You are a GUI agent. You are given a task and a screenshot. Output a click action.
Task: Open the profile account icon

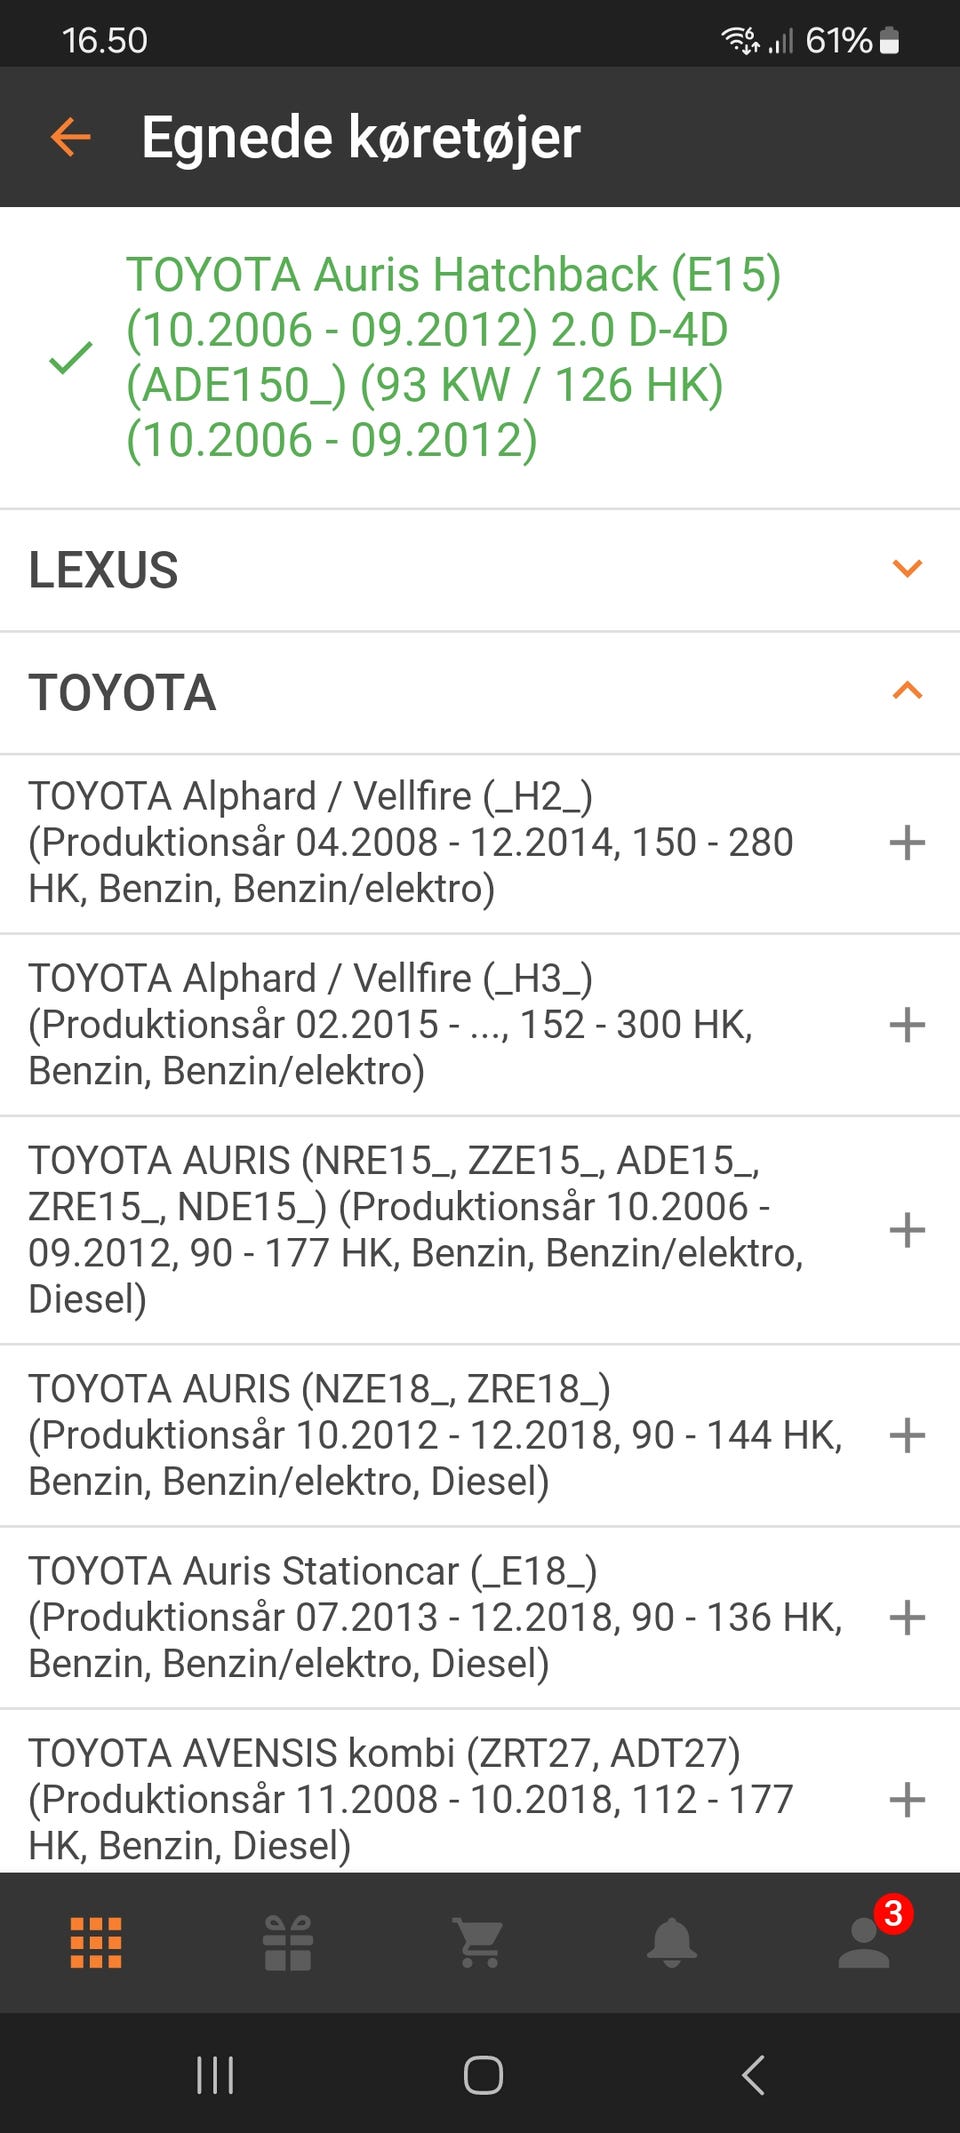tap(865, 1943)
